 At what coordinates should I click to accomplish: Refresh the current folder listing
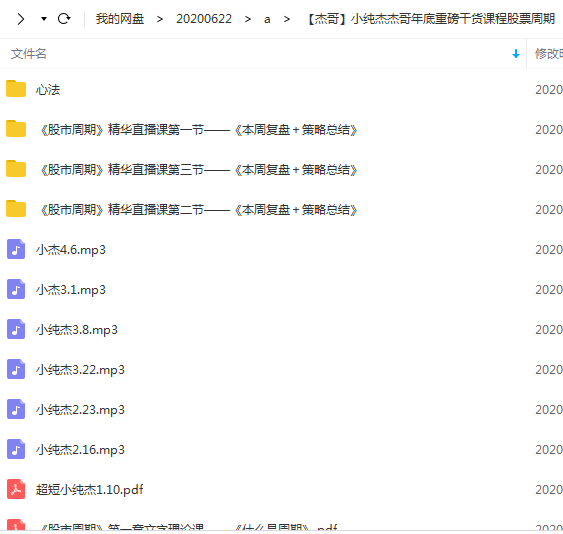pyautogui.click(x=64, y=19)
